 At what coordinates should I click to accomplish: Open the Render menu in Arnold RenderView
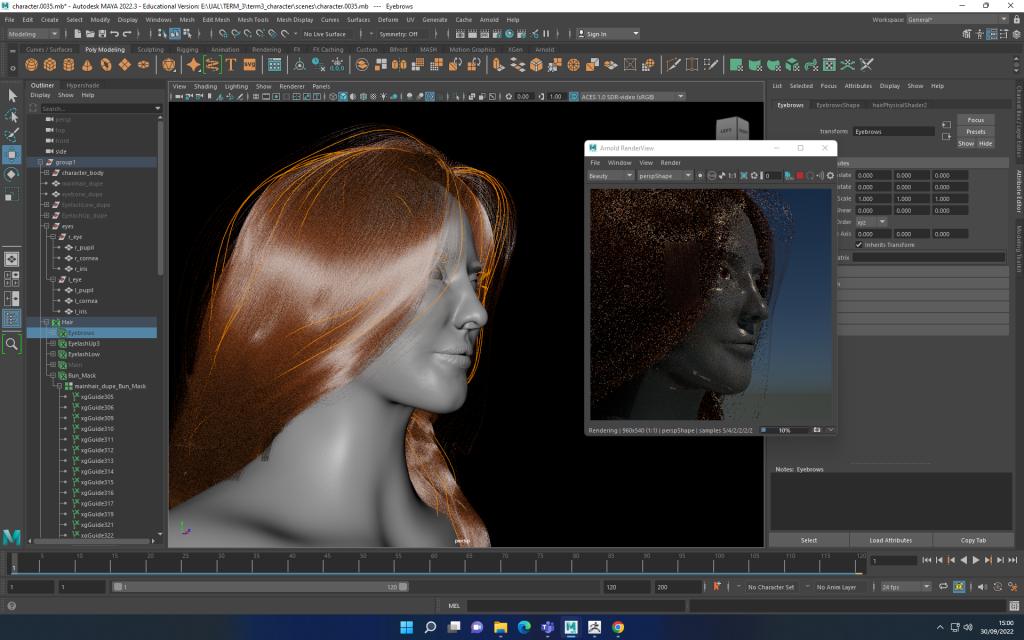(671, 163)
